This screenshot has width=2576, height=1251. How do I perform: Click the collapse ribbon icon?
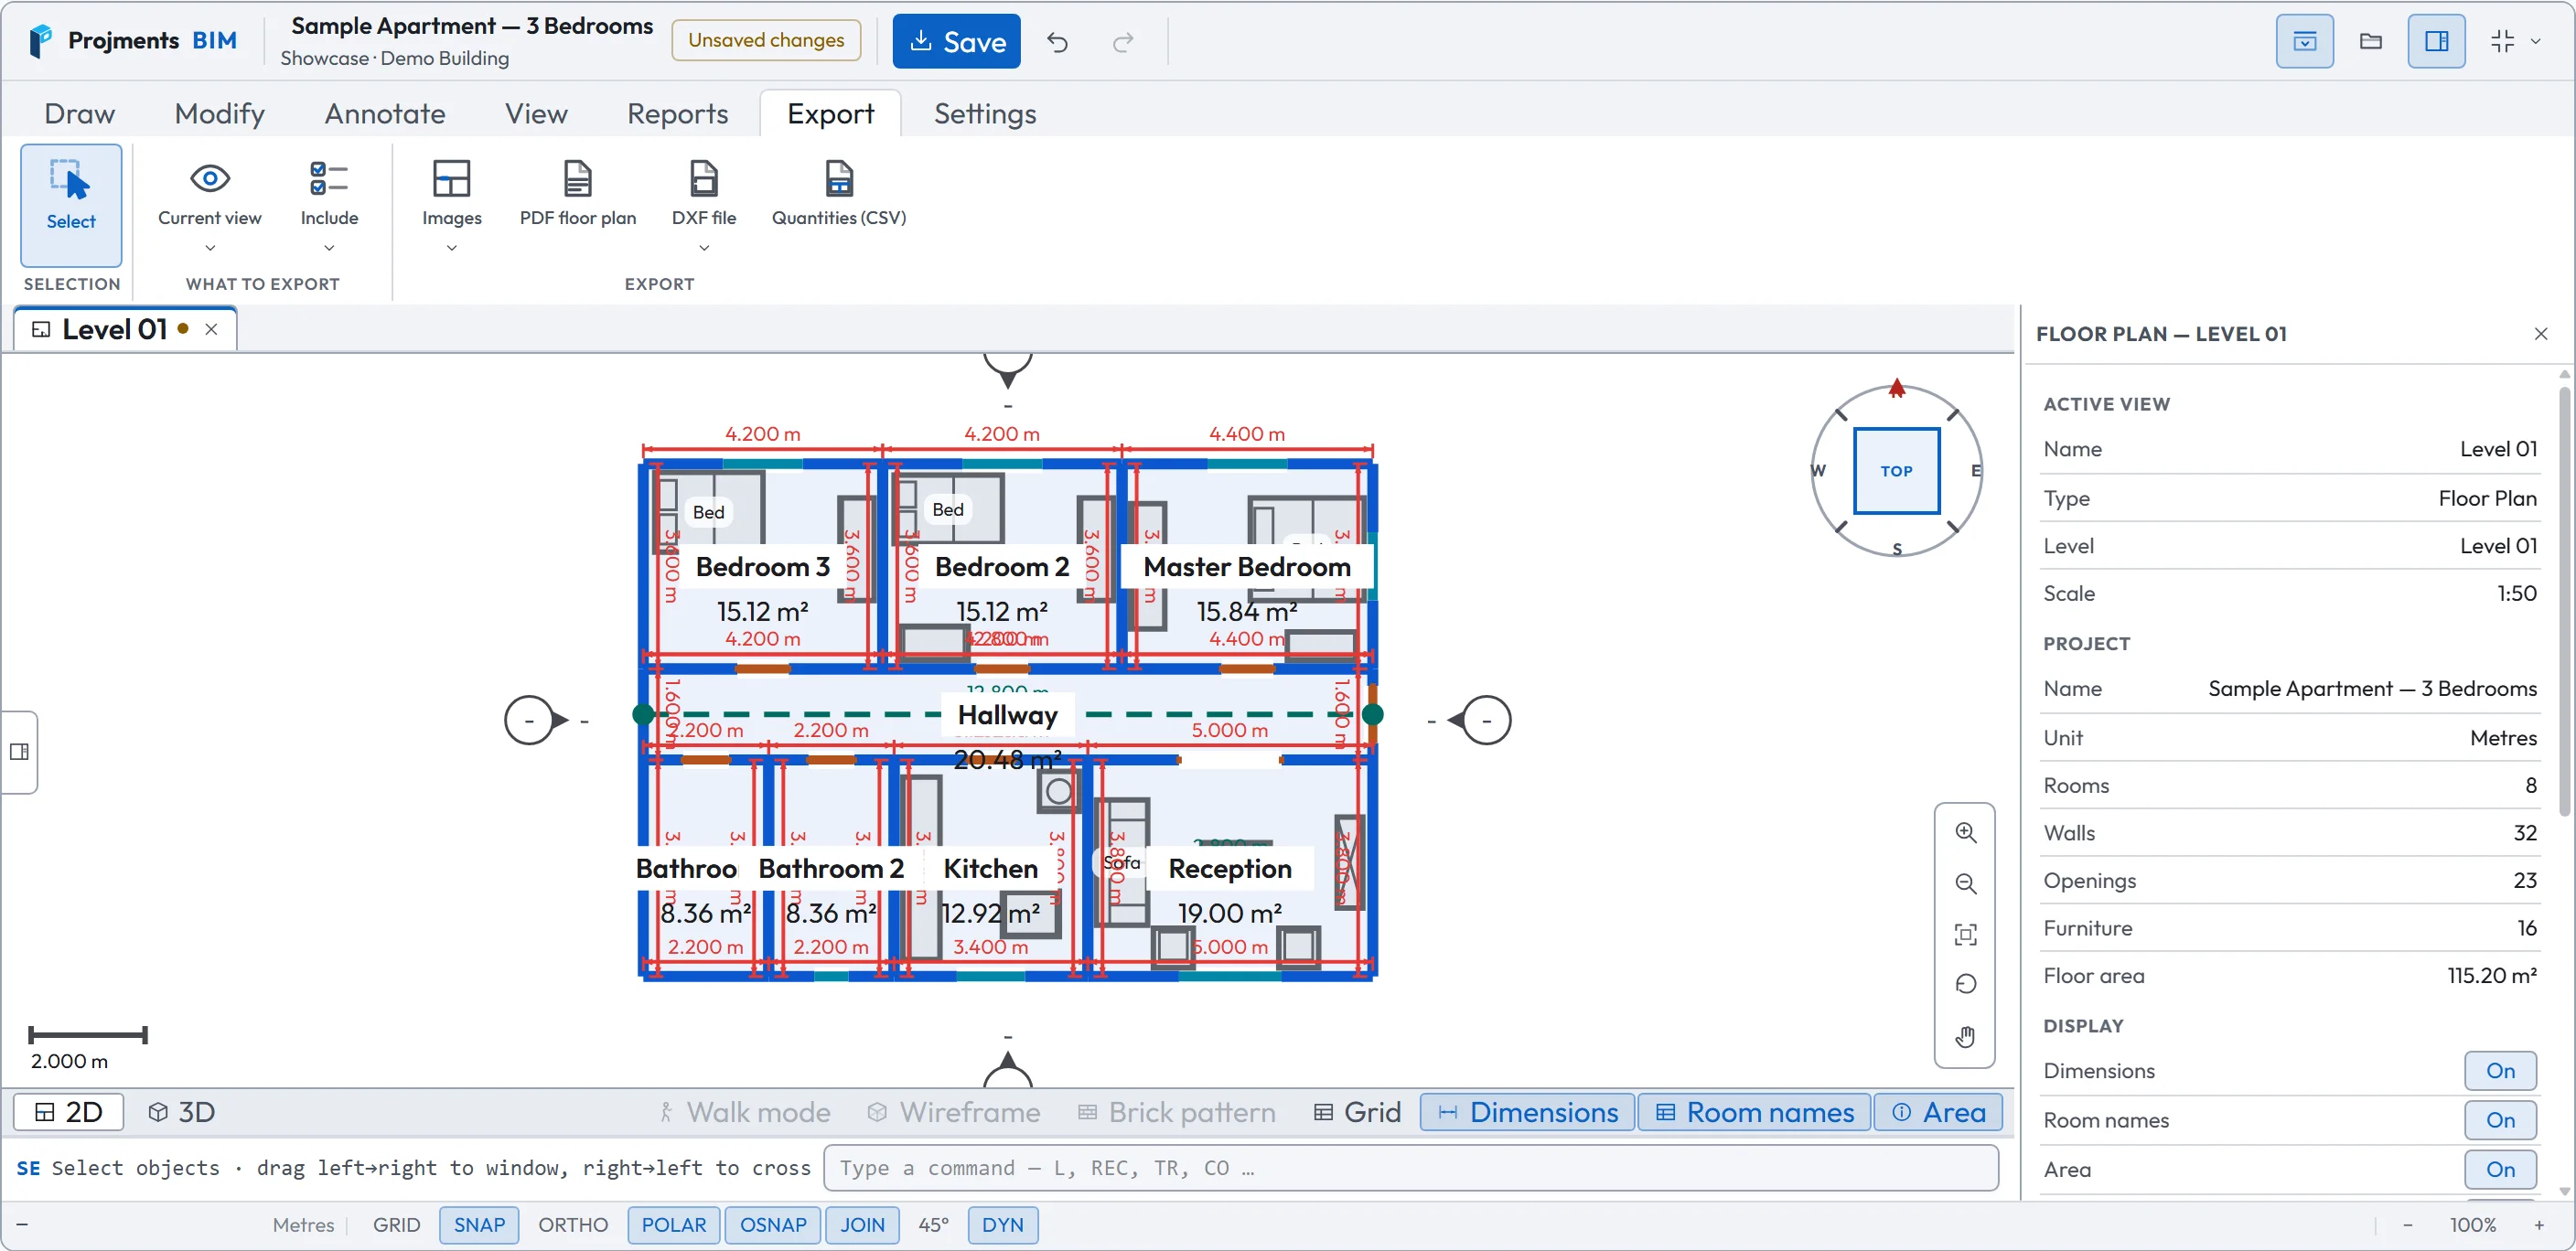click(2502, 41)
